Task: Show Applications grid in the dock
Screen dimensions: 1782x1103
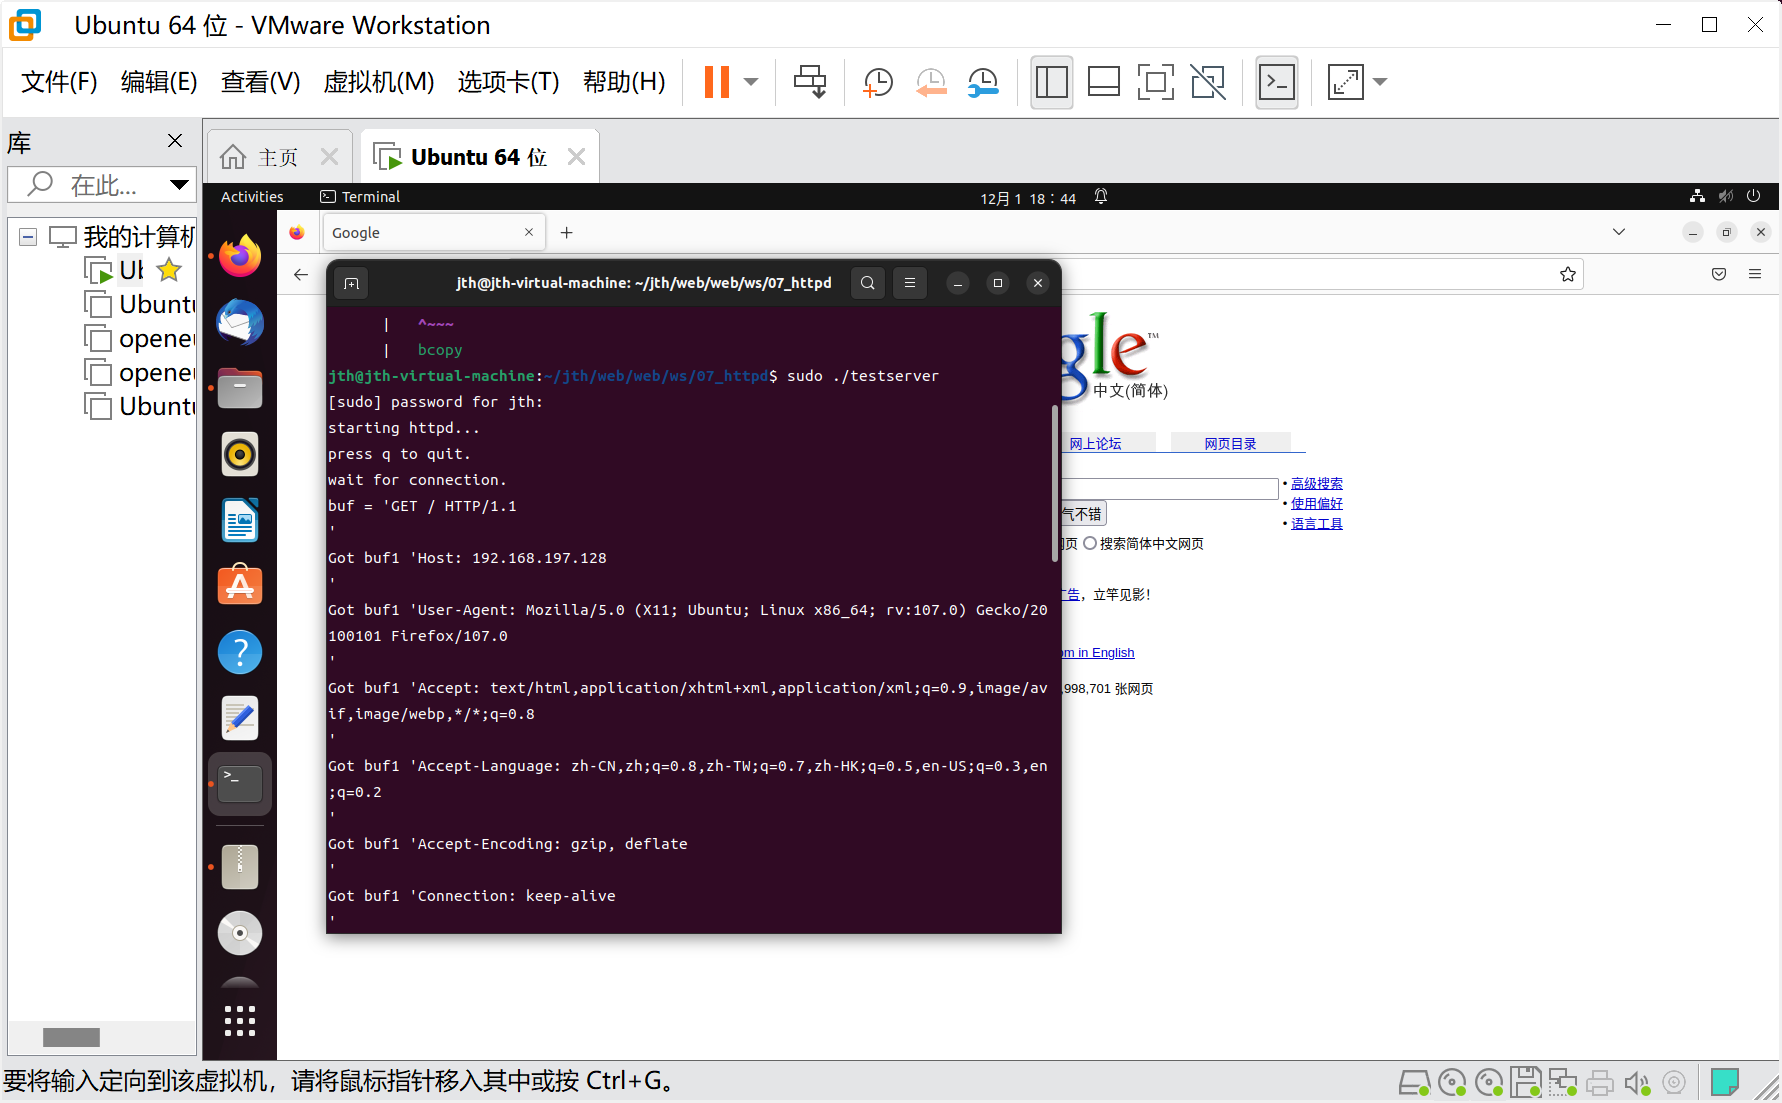Action: (x=240, y=1021)
